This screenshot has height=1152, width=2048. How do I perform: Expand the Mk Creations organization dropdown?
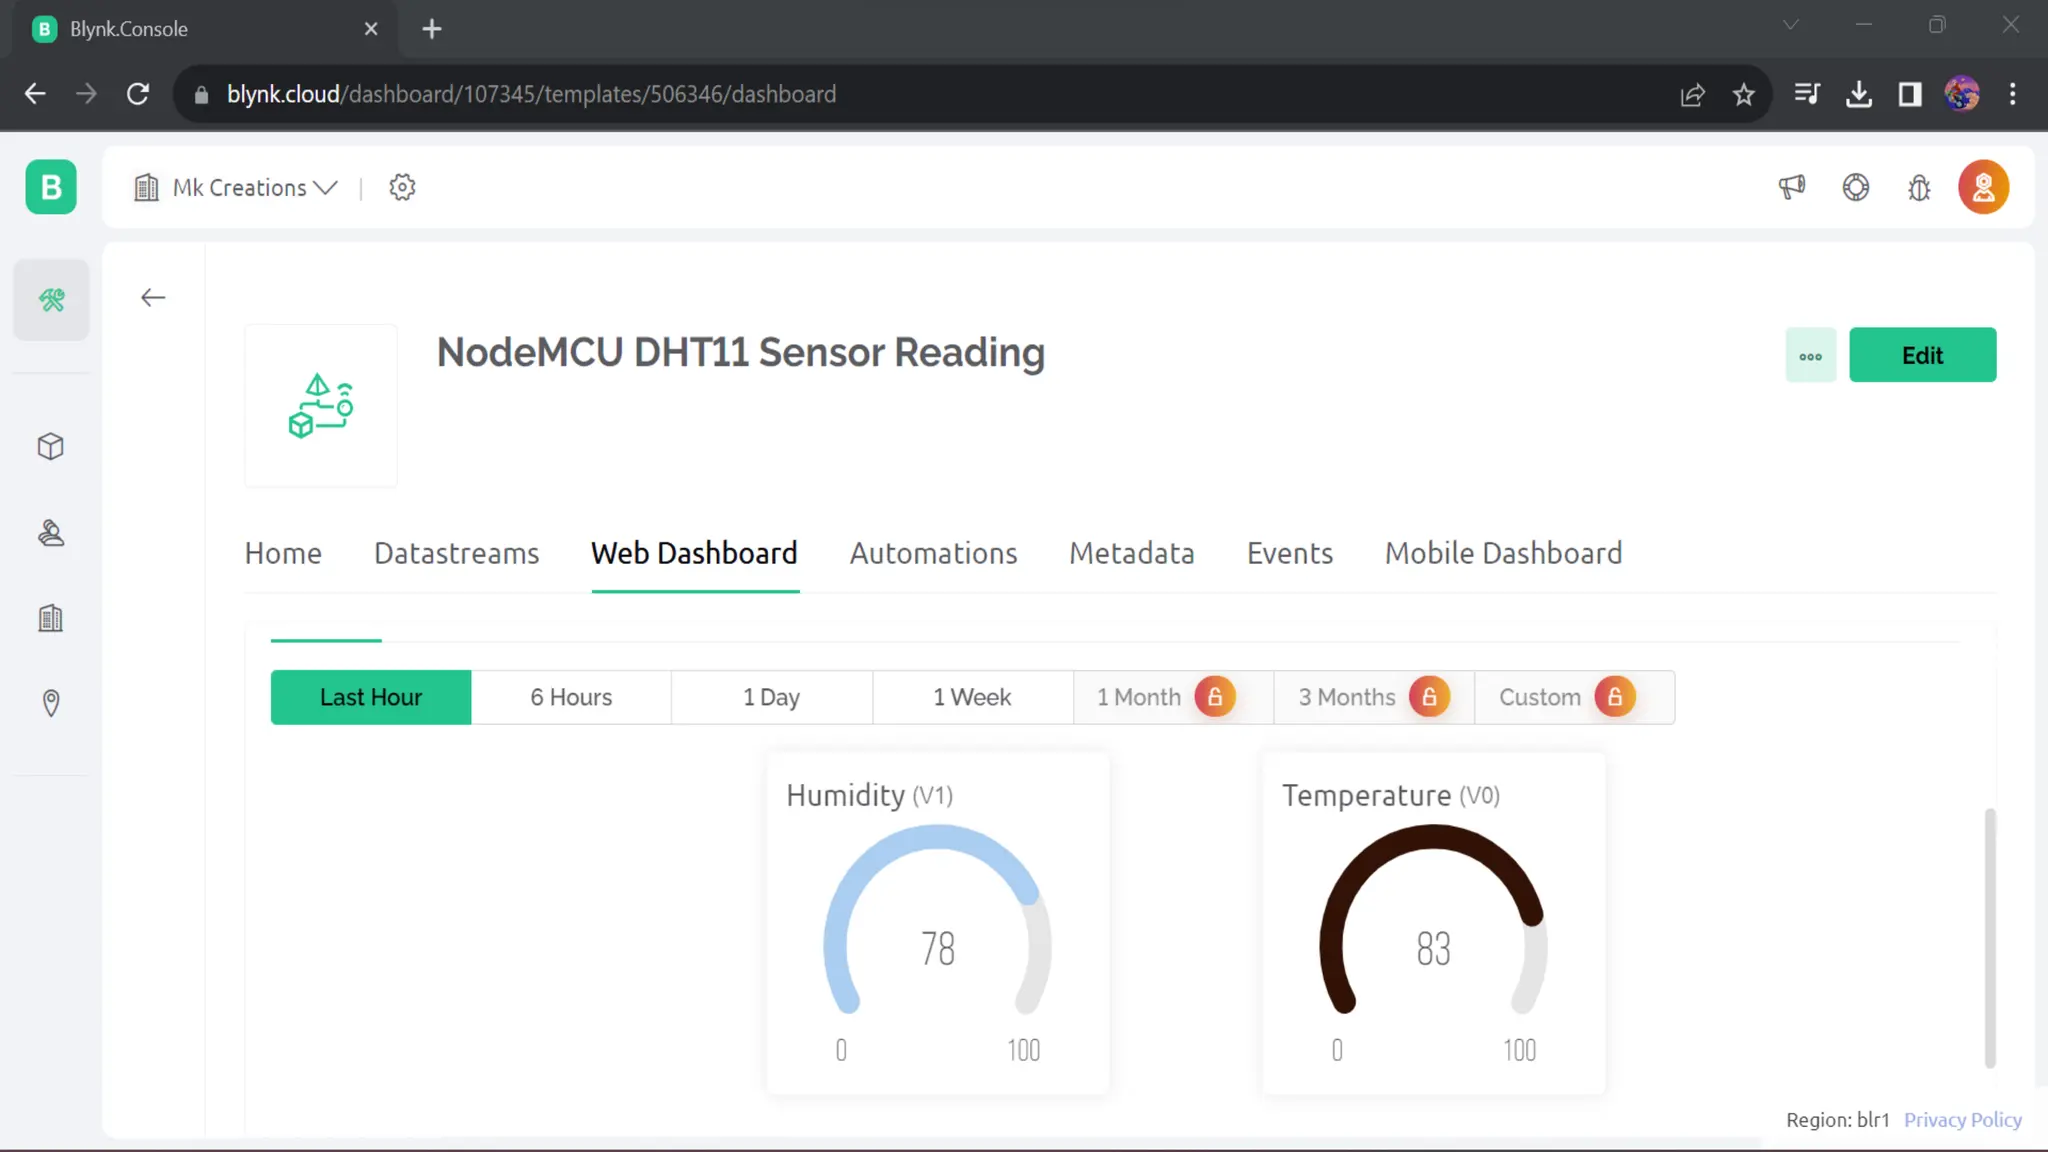254,187
